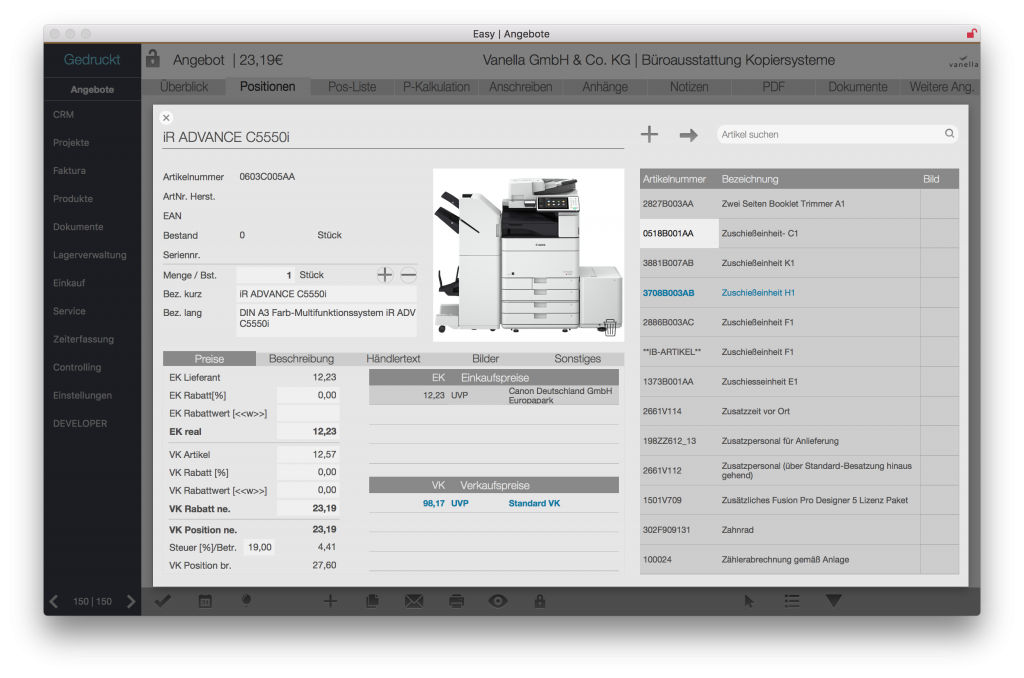Click the Bez. kurz field
The width and height of the screenshot is (1024, 678).
click(327, 294)
